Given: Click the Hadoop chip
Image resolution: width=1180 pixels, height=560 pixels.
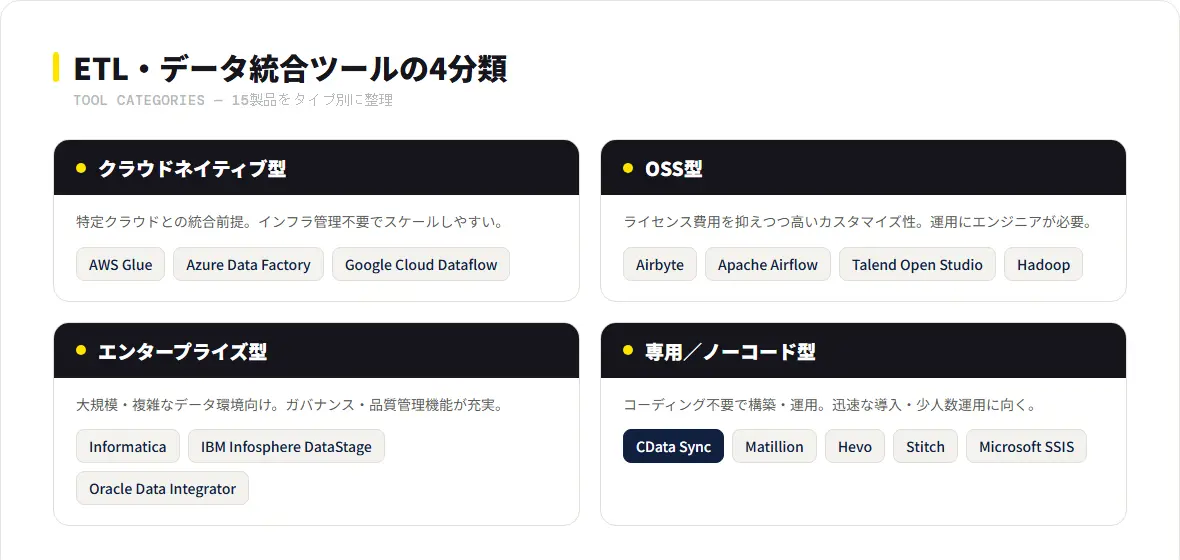Looking at the screenshot, I should 1043,264.
